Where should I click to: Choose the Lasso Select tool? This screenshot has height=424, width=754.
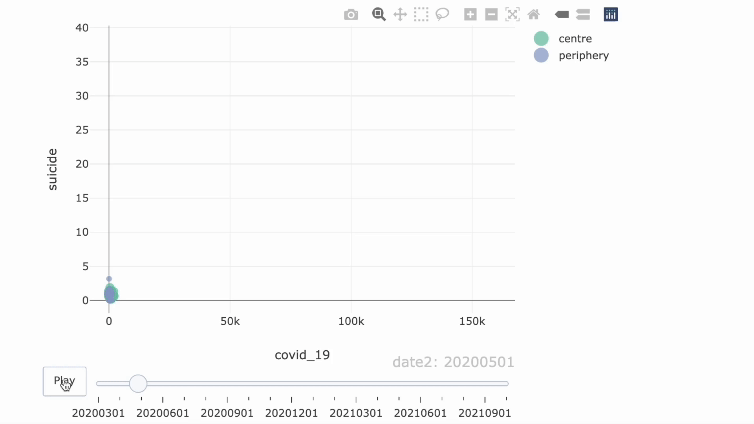(442, 14)
